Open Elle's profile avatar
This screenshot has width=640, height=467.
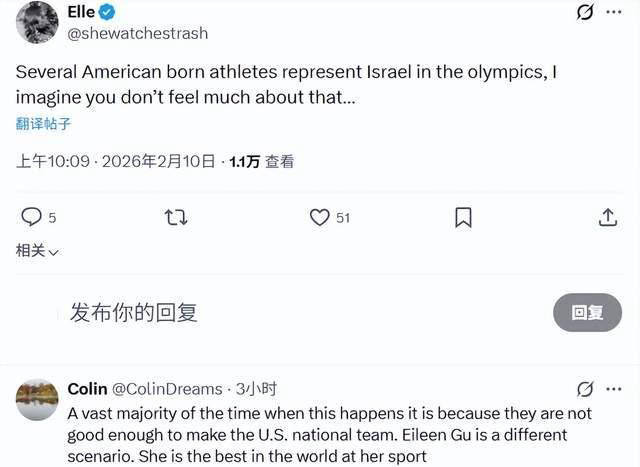(37, 21)
